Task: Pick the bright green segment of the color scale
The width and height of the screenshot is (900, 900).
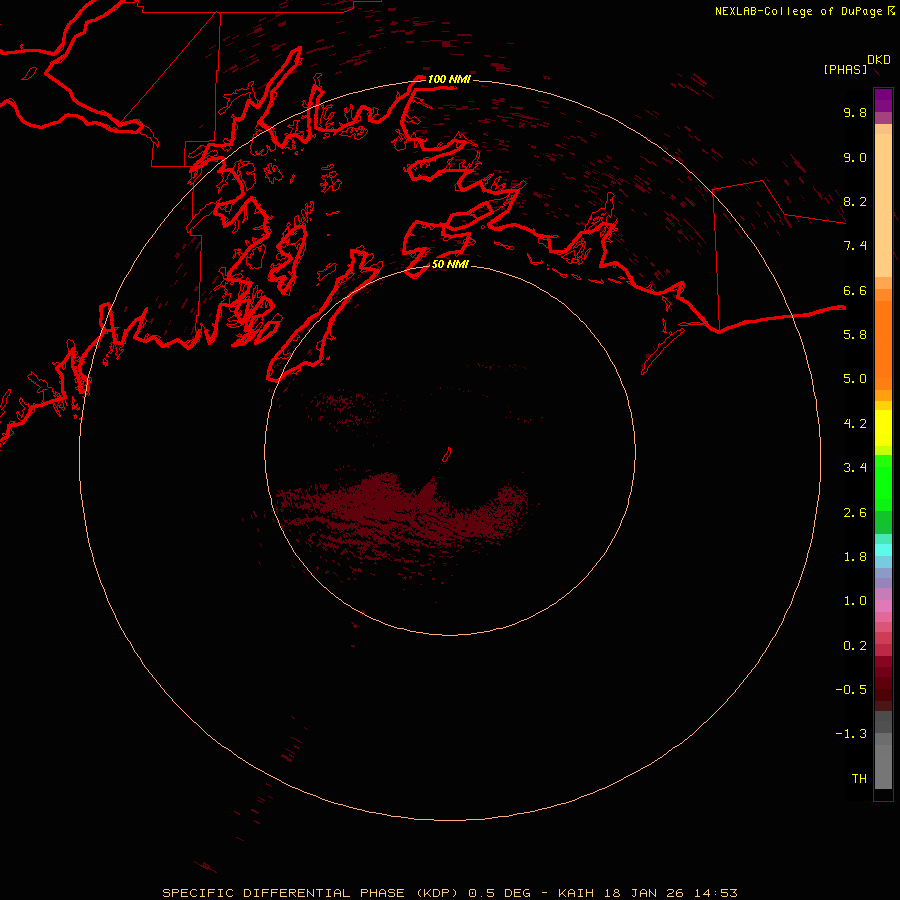Action: 883,482
